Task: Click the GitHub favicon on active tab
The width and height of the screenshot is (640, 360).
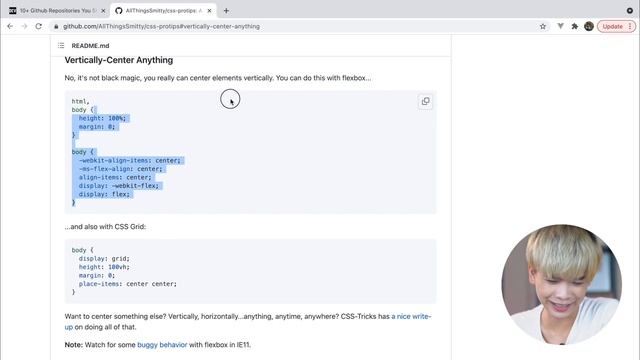Action: pyautogui.click(x=118, y=11)
